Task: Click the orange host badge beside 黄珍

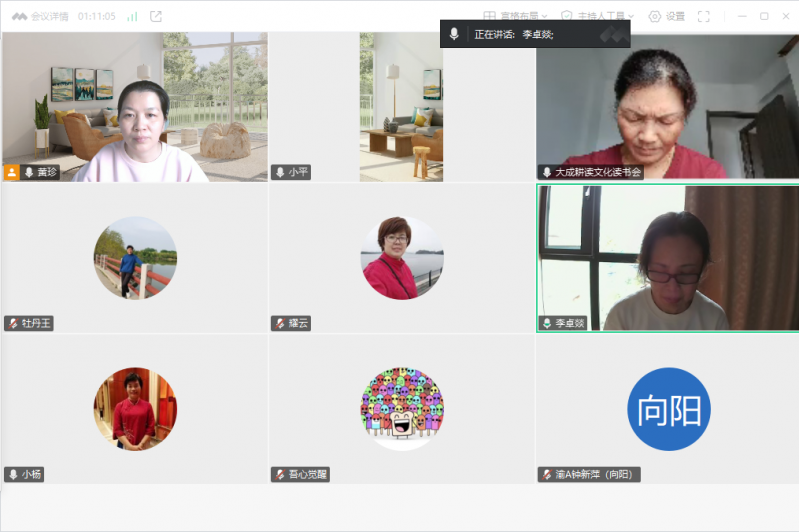Action: pos(12,172)
